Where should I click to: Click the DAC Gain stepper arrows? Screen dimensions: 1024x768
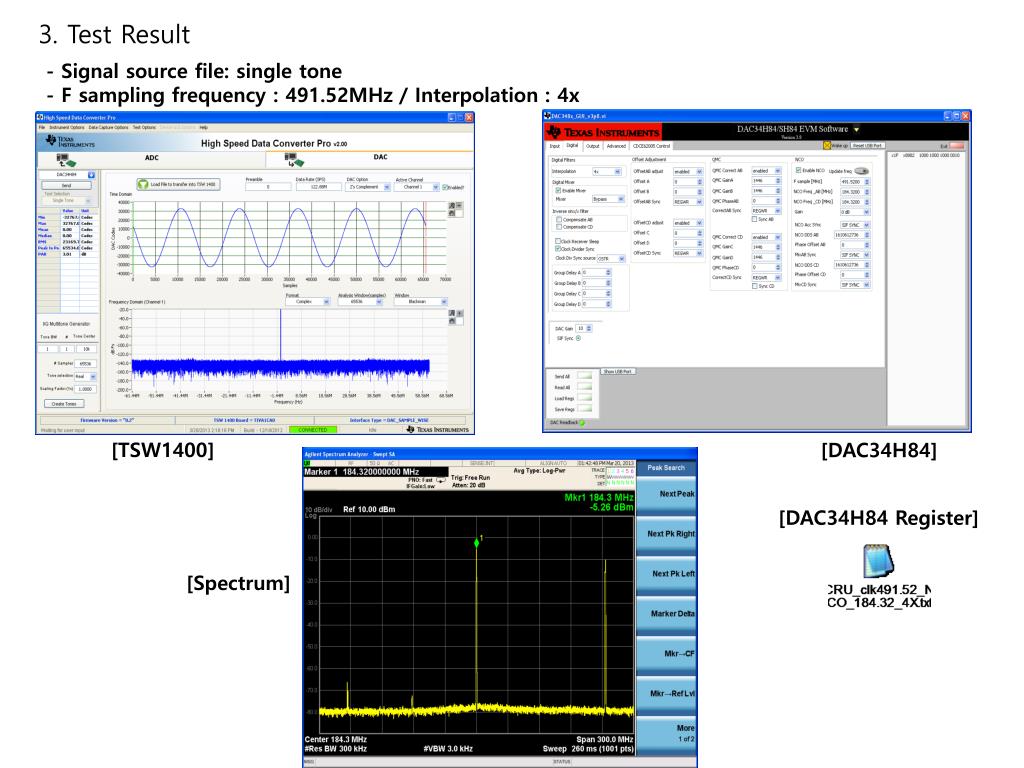click(589, 328)
